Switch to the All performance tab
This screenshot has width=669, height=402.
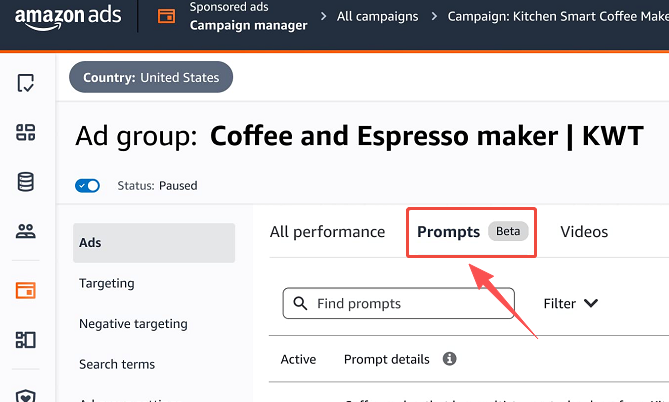pyautogui.click(x=327, y=232)
